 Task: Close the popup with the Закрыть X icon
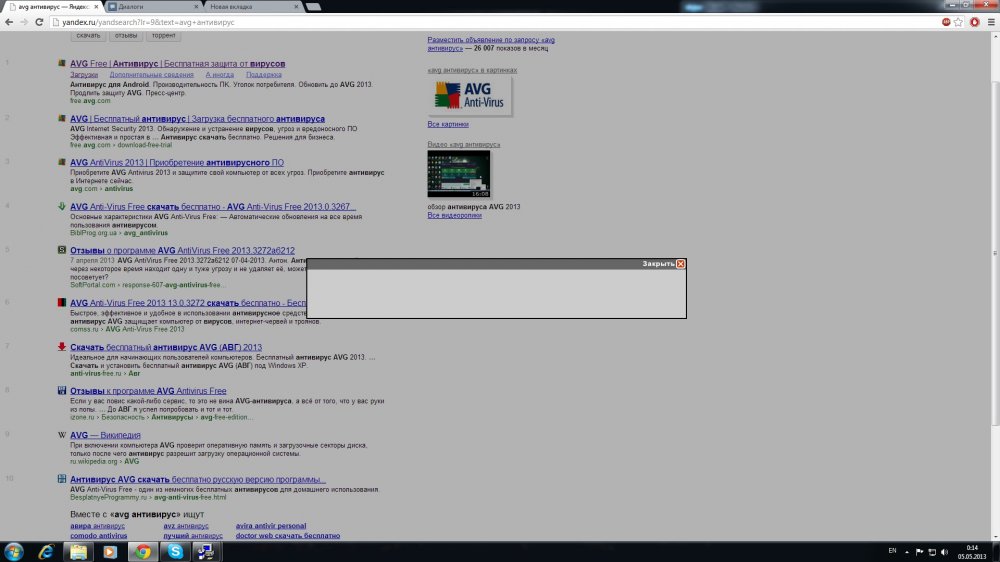(680, 263)
